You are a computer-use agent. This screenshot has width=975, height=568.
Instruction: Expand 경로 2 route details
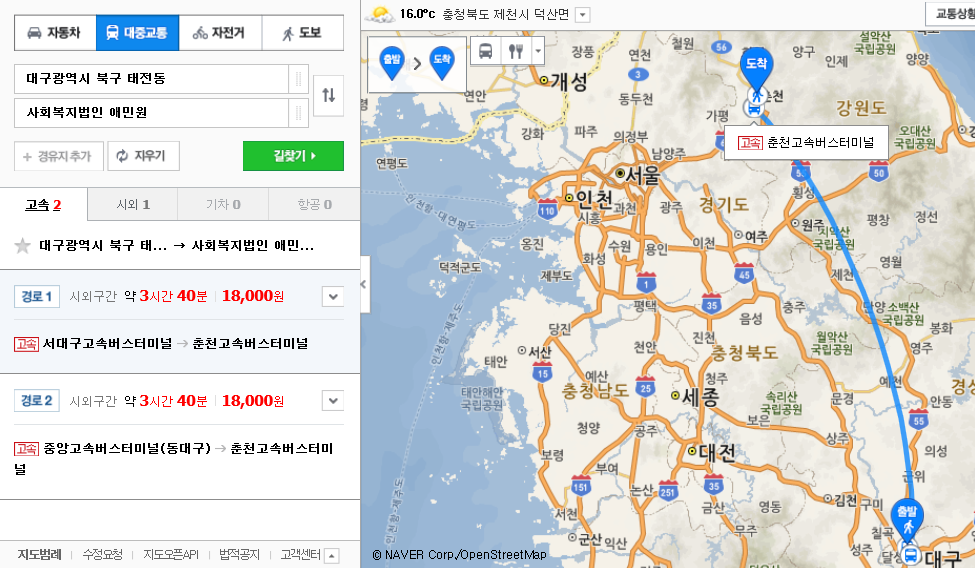333,401
